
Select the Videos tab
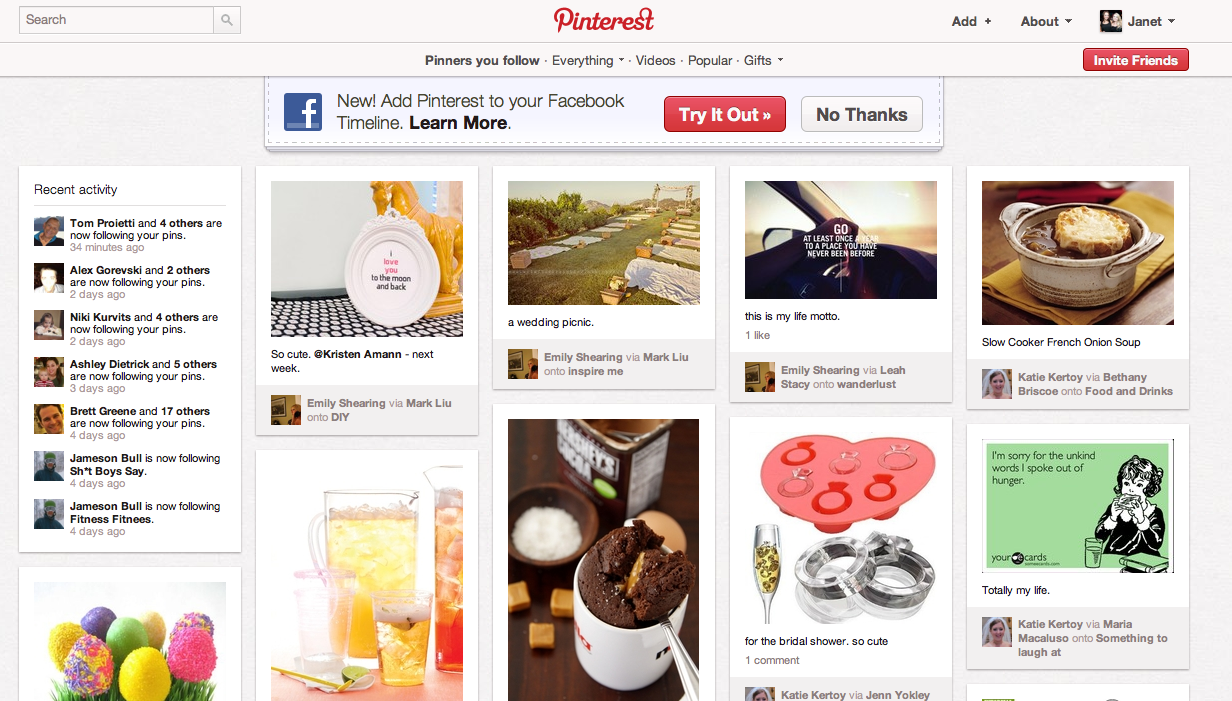pyautogui.click(x=655, y=60)
